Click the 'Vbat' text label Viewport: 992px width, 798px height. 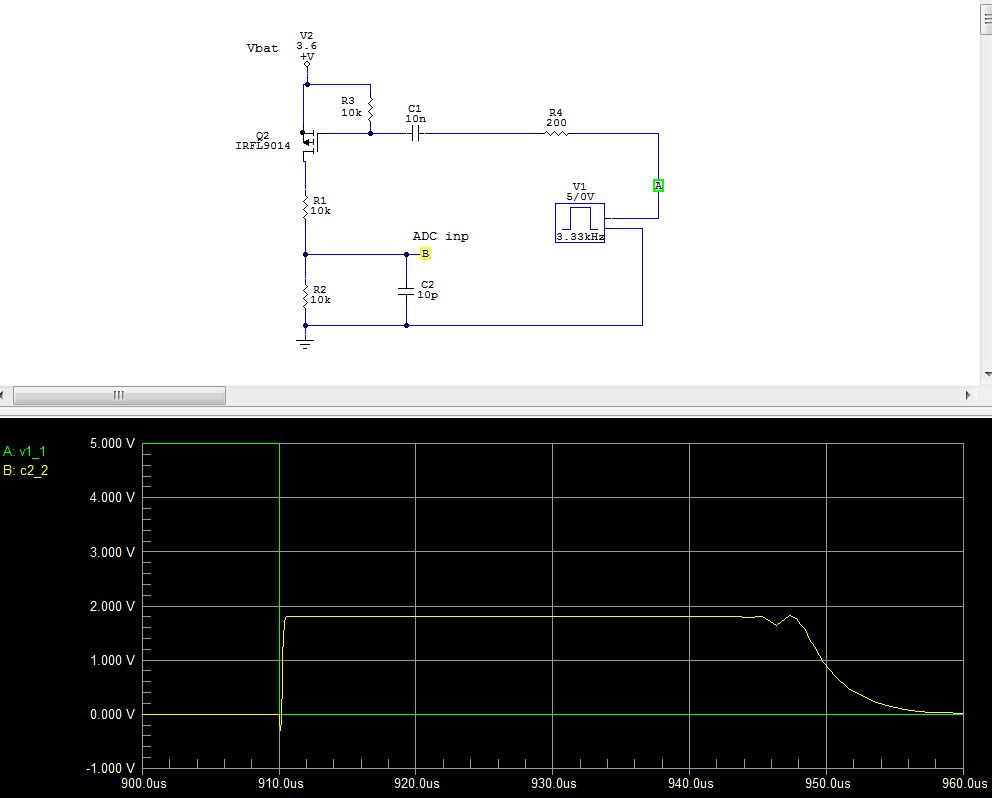tap(262, 48)
